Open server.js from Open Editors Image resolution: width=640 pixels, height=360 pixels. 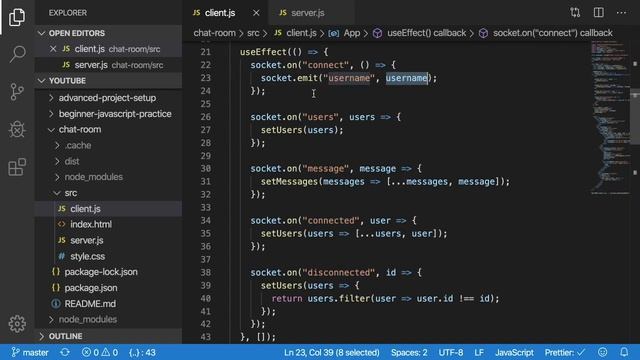tap(109, 65)
